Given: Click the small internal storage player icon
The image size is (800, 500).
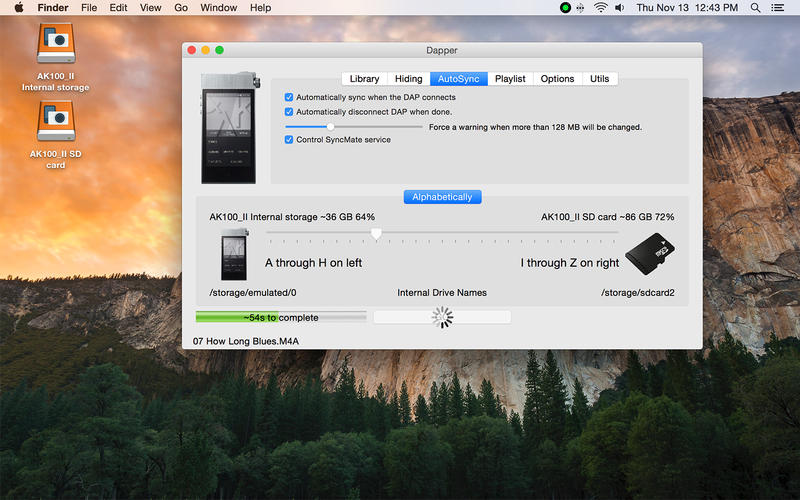Looking at the screenshot, I should pos(235,254).
